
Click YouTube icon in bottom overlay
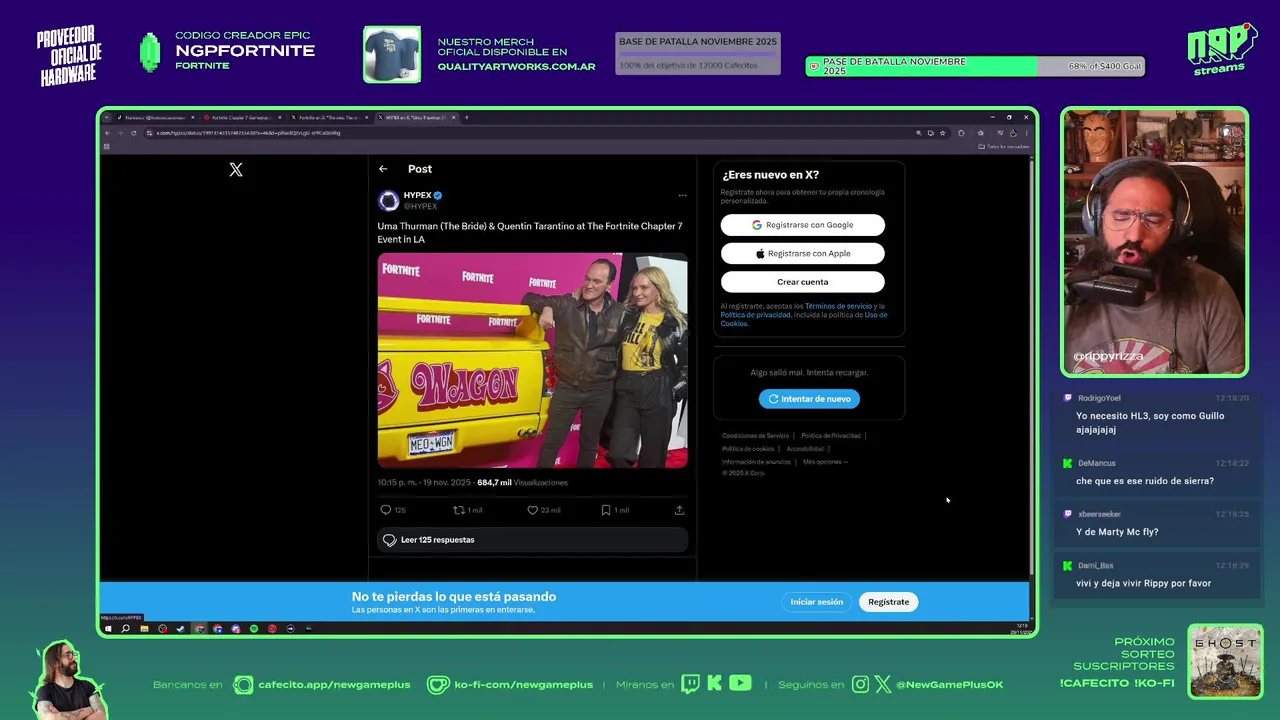click(740, 684)
